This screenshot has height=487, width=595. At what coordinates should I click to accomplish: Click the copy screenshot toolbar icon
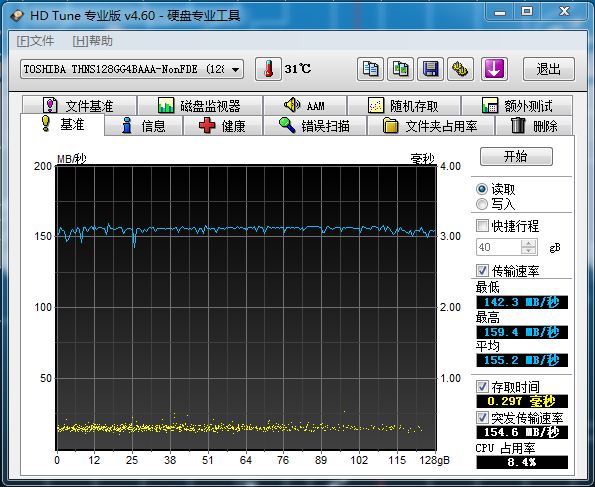[400, 69]
